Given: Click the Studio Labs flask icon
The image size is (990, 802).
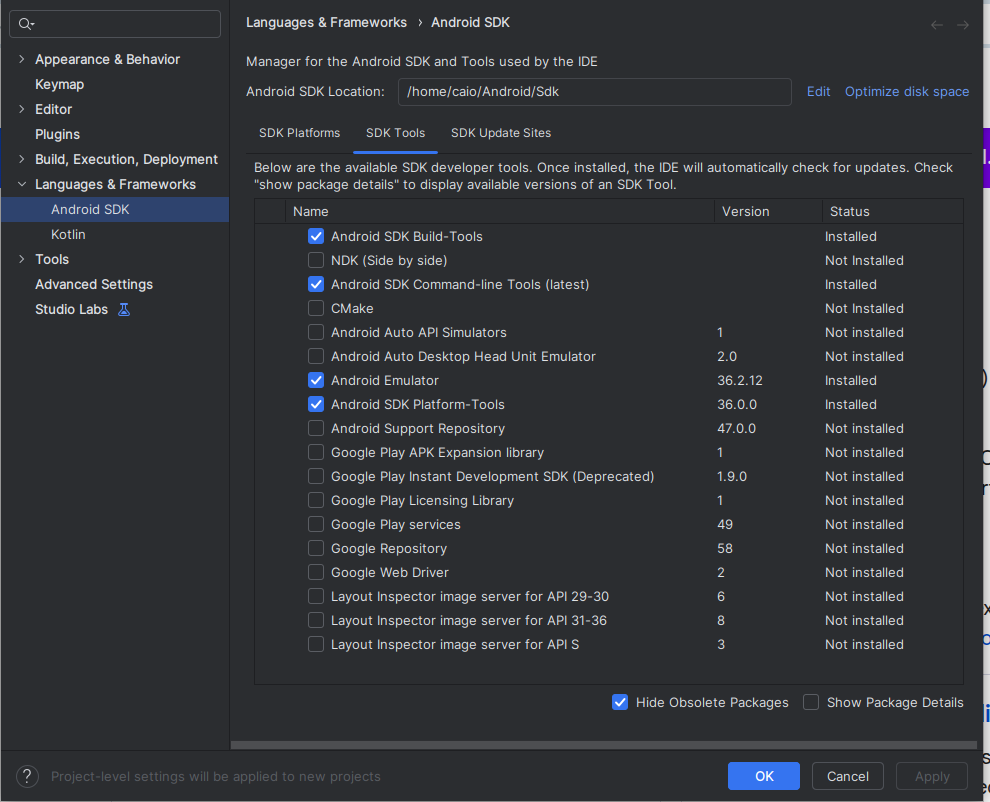Looking at the screenshot, I should click(124, 309).
